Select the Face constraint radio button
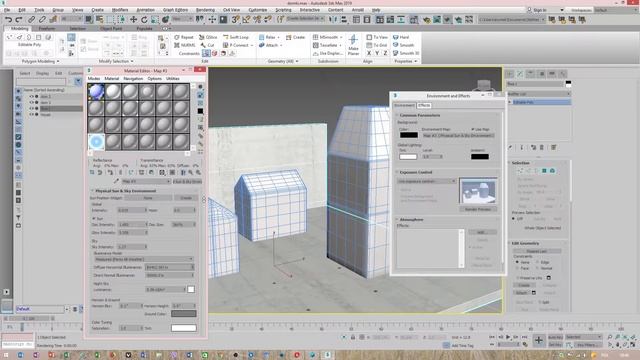 coord(517,268)
